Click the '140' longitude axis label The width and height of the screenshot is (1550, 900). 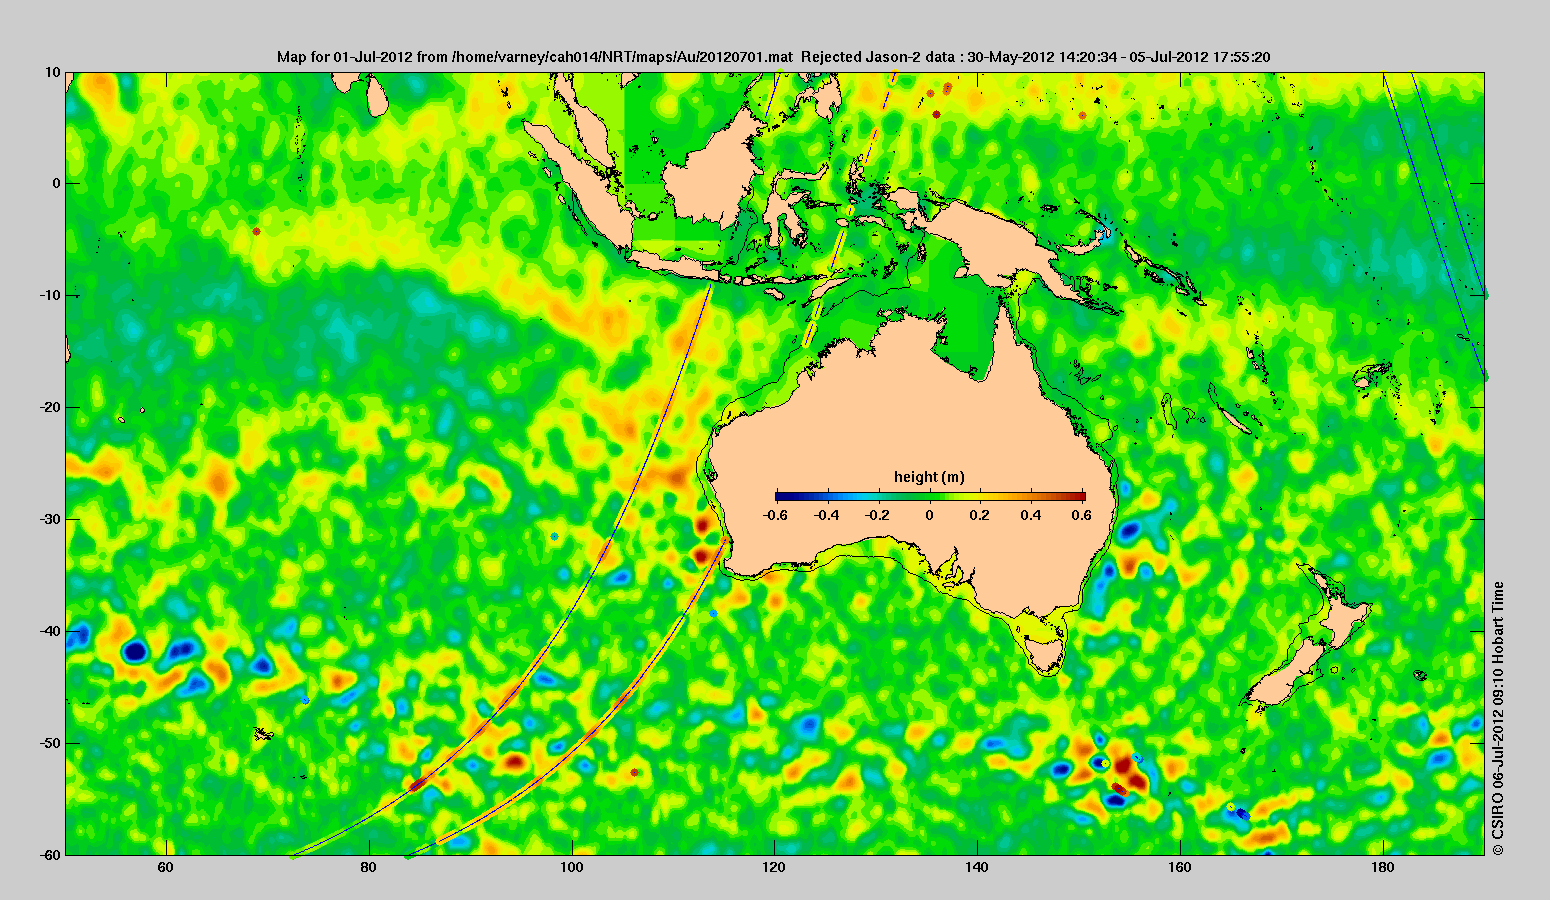tap(977, 868)
